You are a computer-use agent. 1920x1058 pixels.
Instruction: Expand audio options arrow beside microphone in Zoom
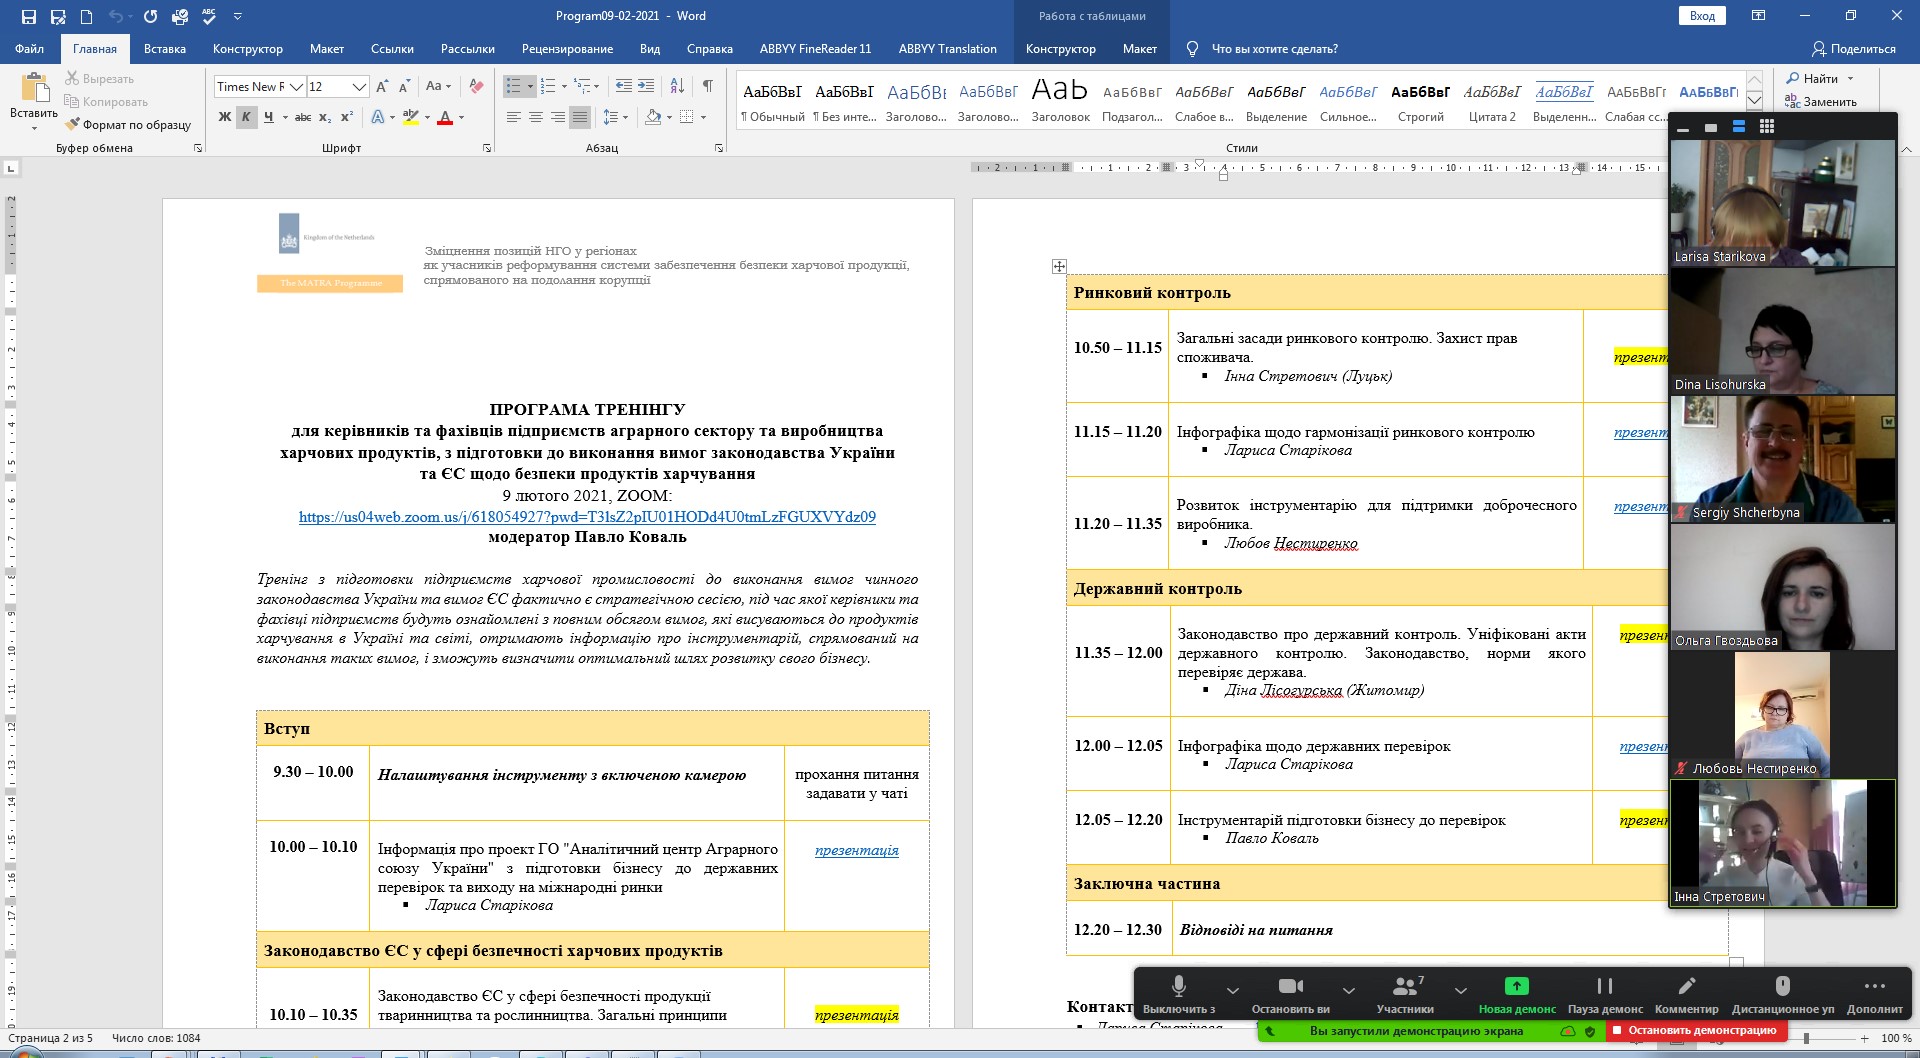1233,990
